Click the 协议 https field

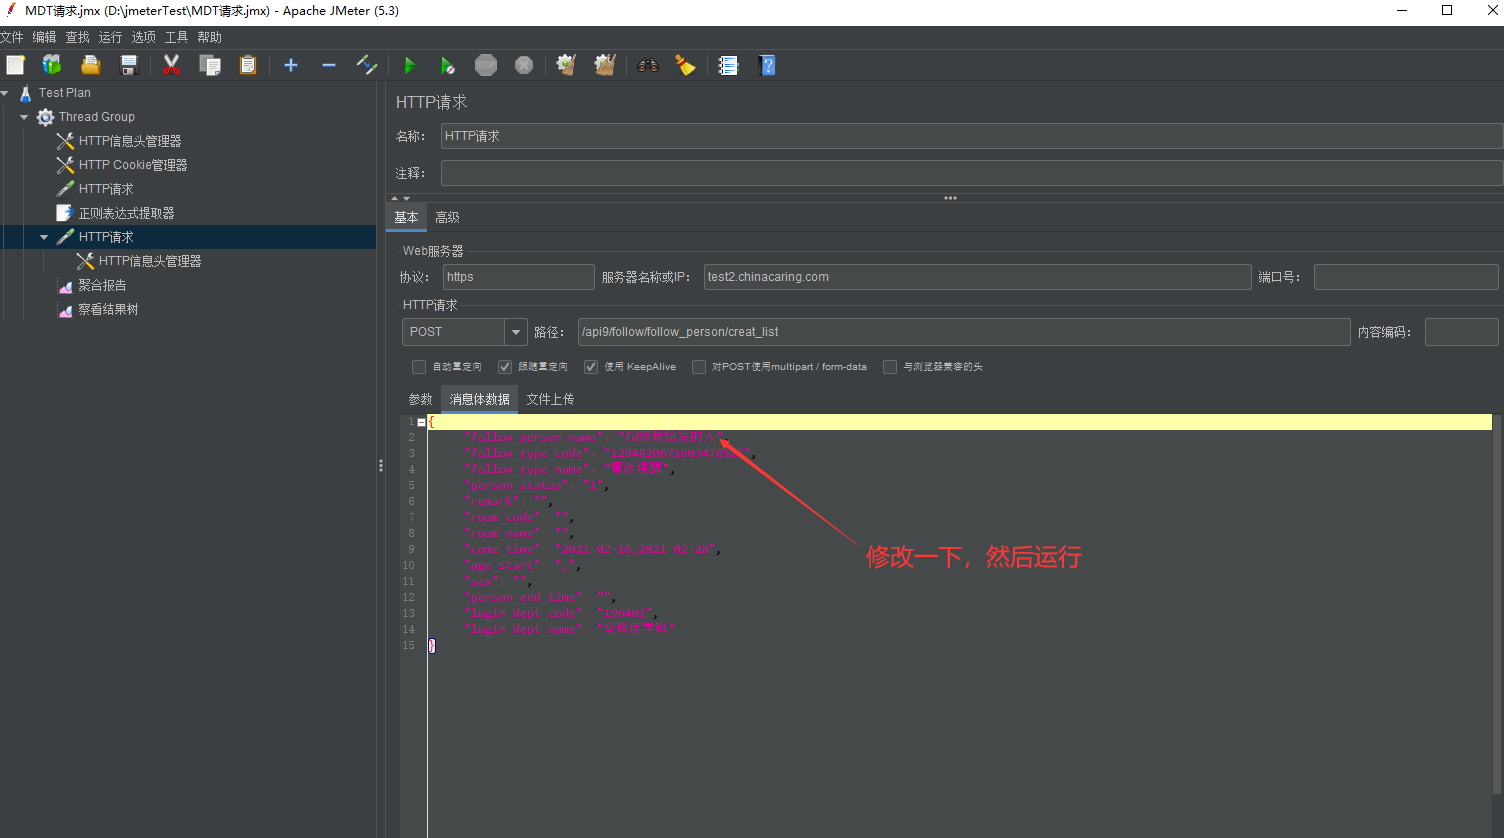519,277
